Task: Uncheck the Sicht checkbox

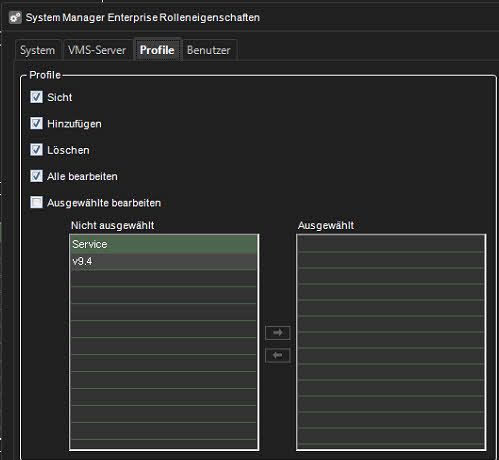Action: [x=36, y=97]
